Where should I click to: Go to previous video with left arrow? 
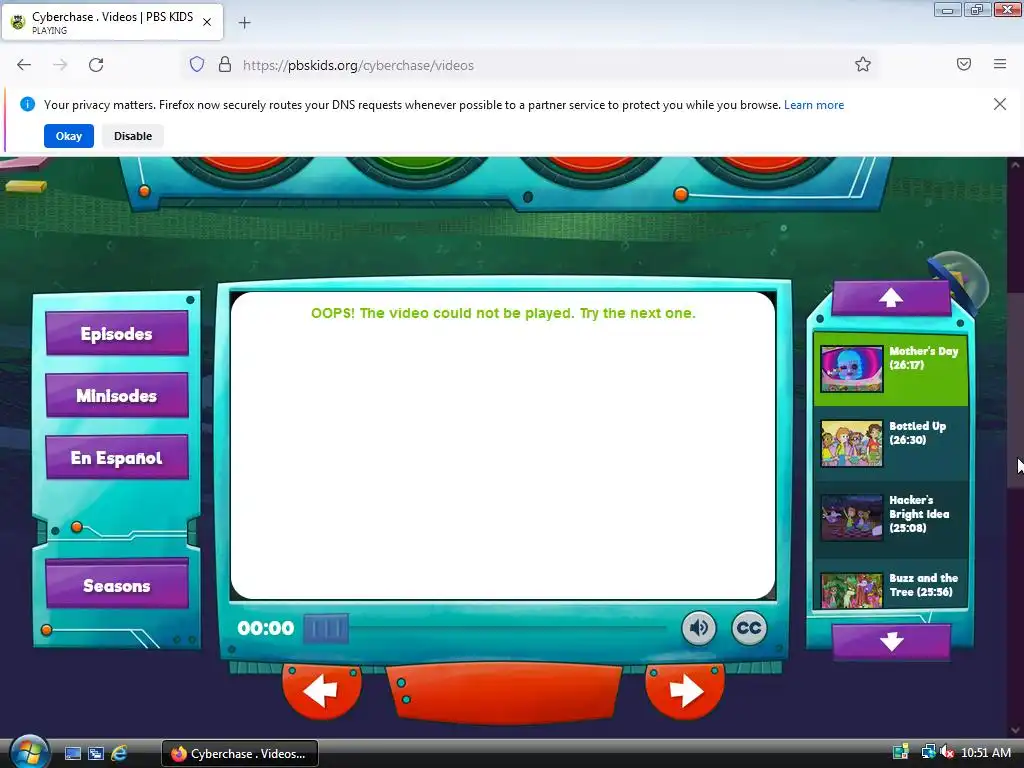pos(321,691)
